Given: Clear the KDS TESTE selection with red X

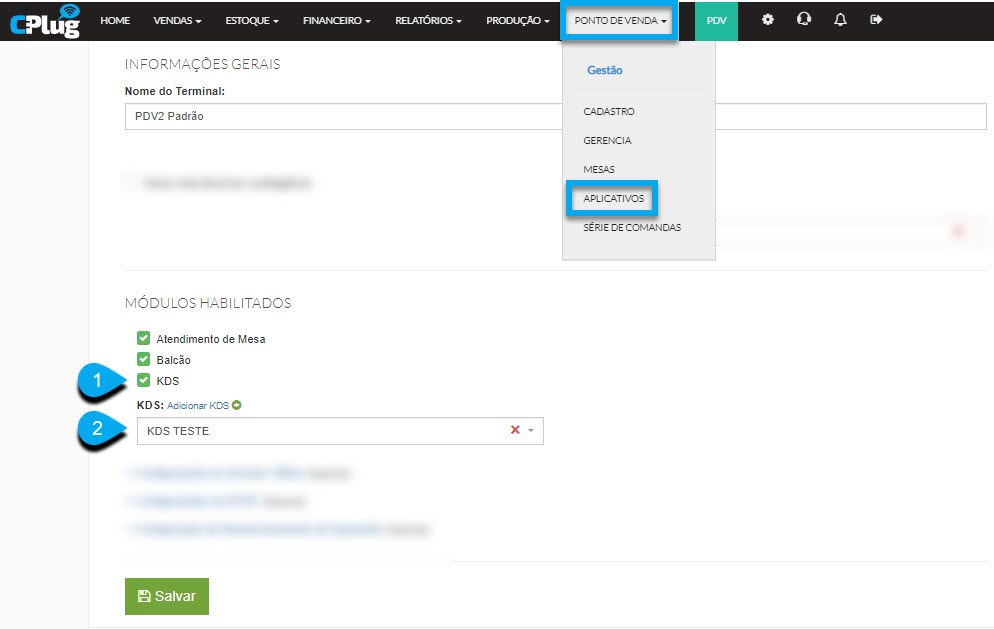Looking at the screenshot, I should (x=515, y=430).
